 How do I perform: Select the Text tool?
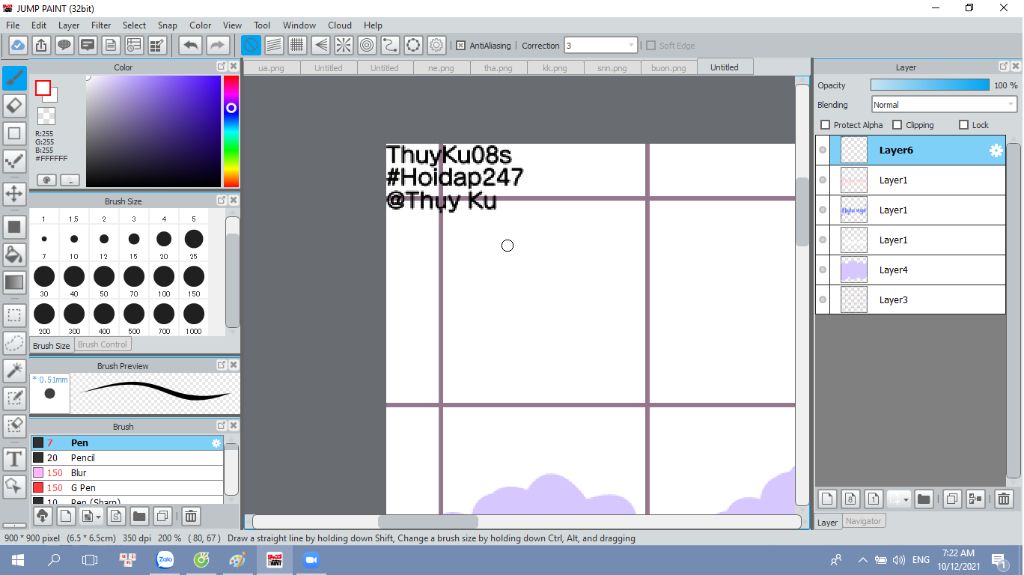14,459
